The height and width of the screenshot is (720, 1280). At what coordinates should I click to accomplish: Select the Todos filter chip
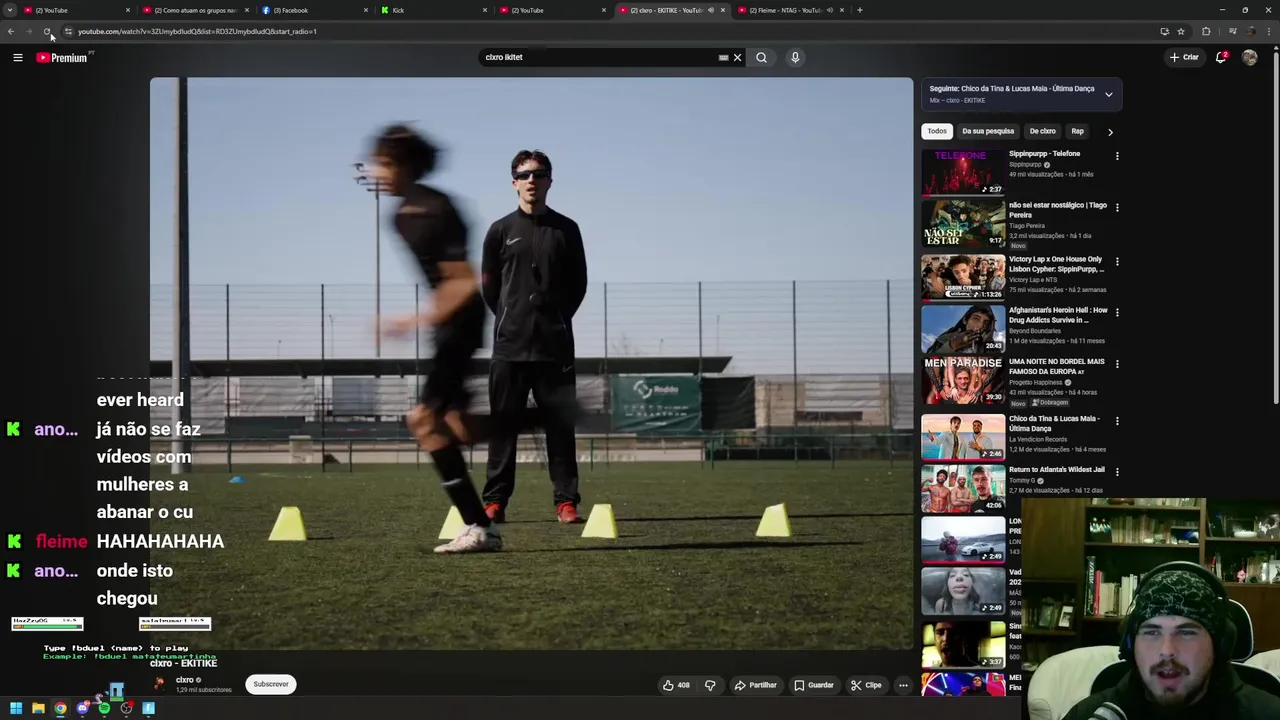(x=937, y=131)
